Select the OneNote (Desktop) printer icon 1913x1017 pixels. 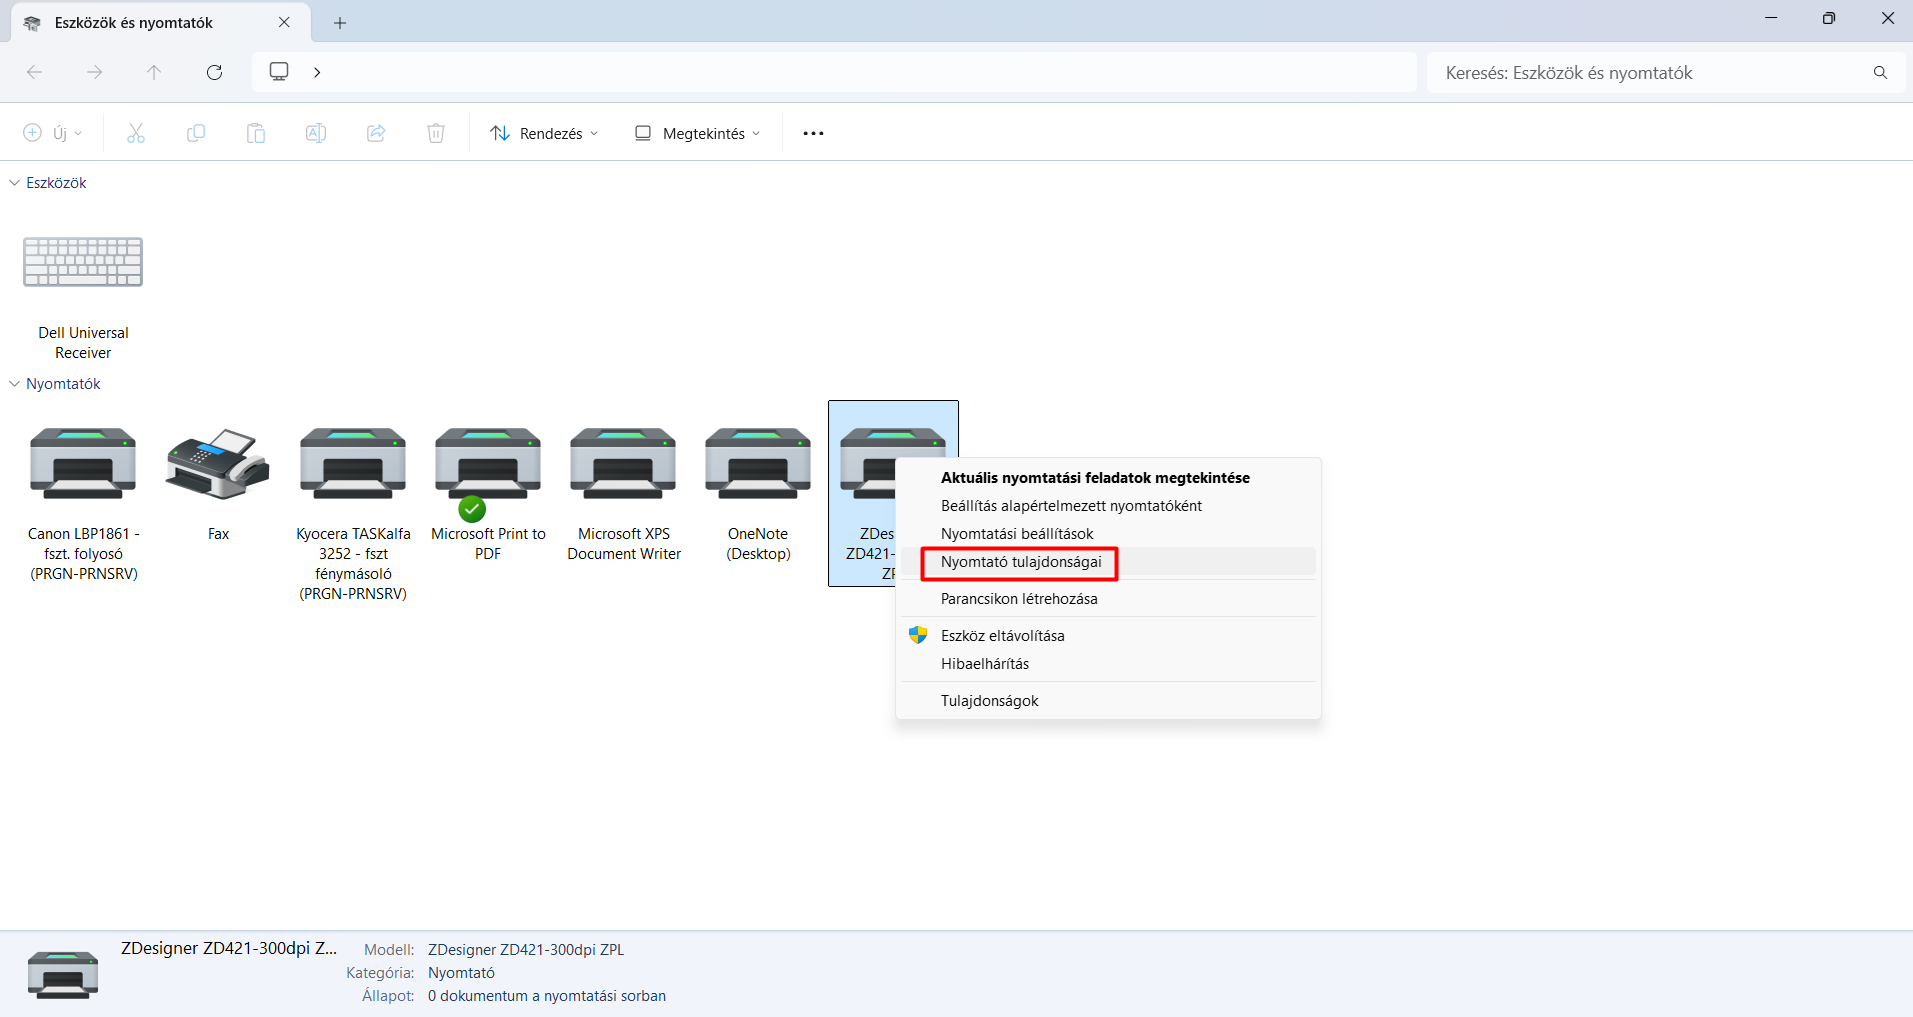coord(758,463)
